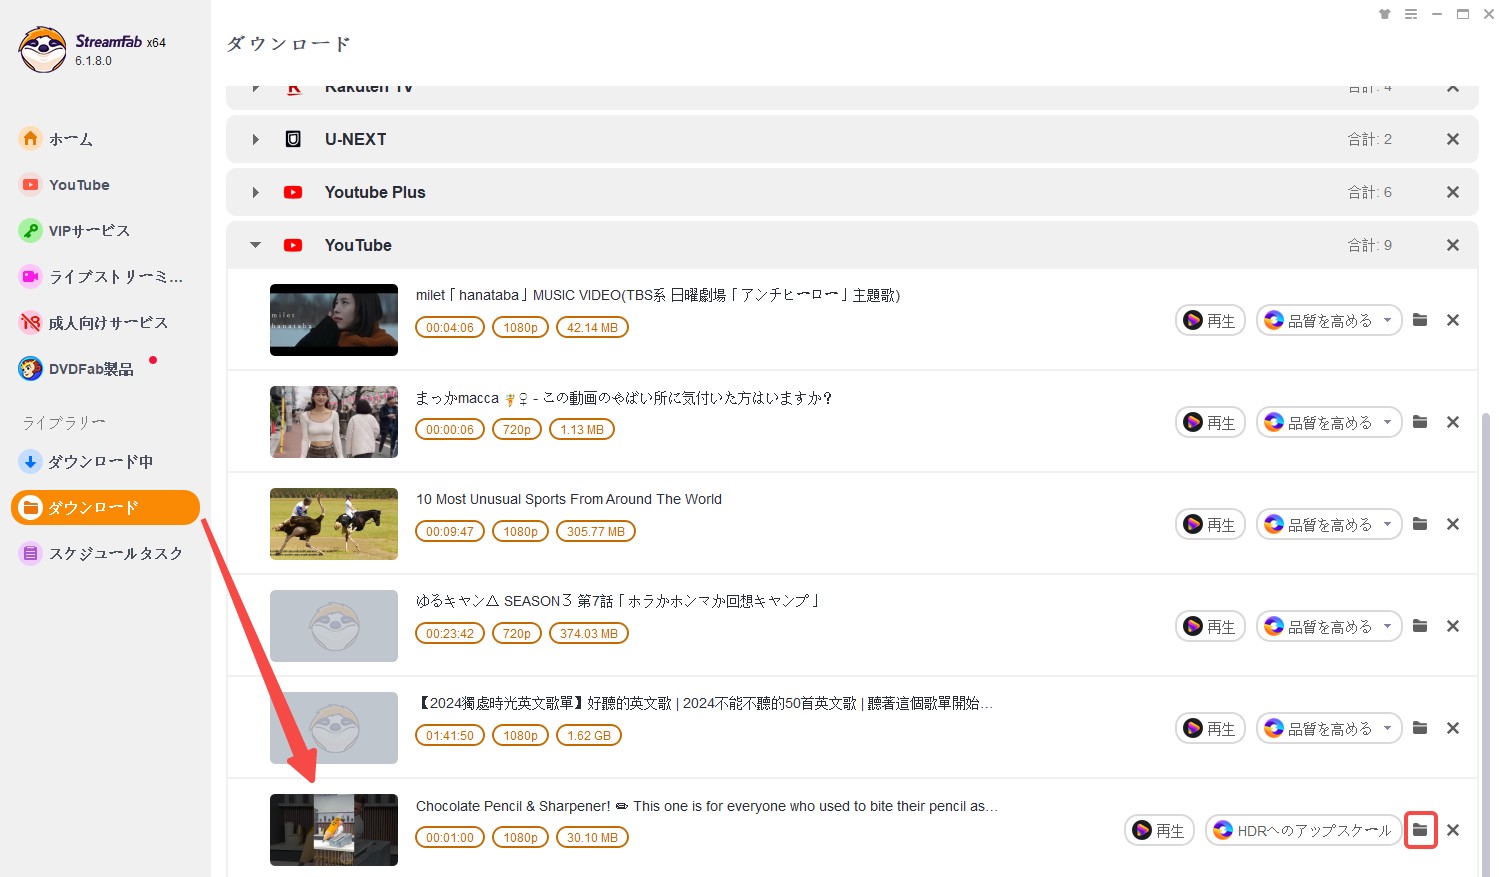This screenshot has width=1499, height=877.
Task: Delete the Chocolate Pencil entry
Action: (x=1453, y=830)
